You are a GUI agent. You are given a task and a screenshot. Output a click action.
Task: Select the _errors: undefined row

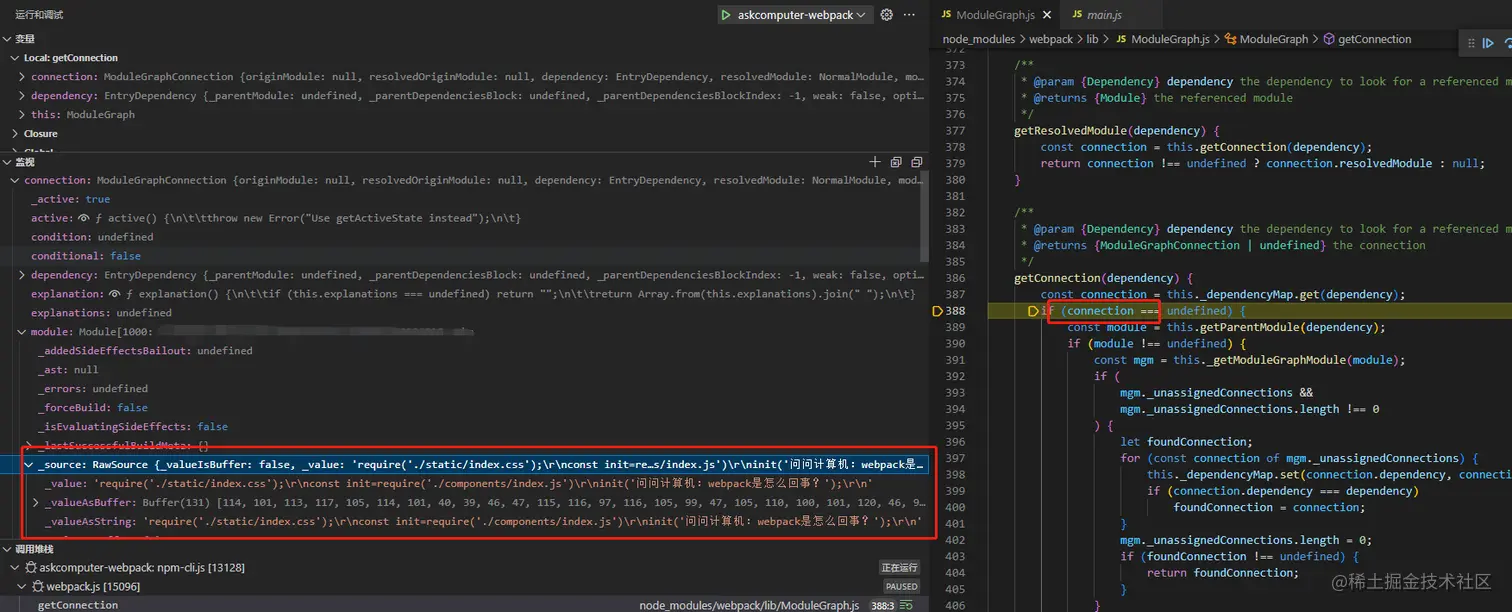click(x=463, y=389)
